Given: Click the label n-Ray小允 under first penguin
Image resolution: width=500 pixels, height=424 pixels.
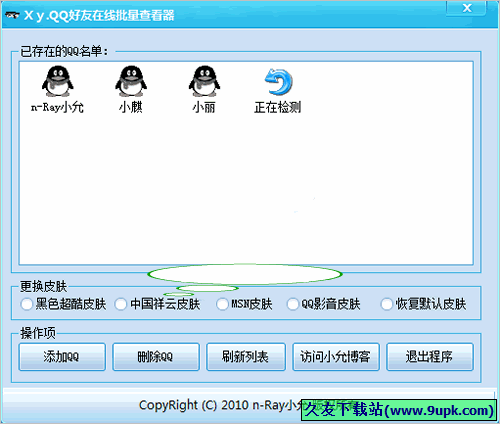Looking at the screenshot, I should pyautogui.click(x=57, y=107).
